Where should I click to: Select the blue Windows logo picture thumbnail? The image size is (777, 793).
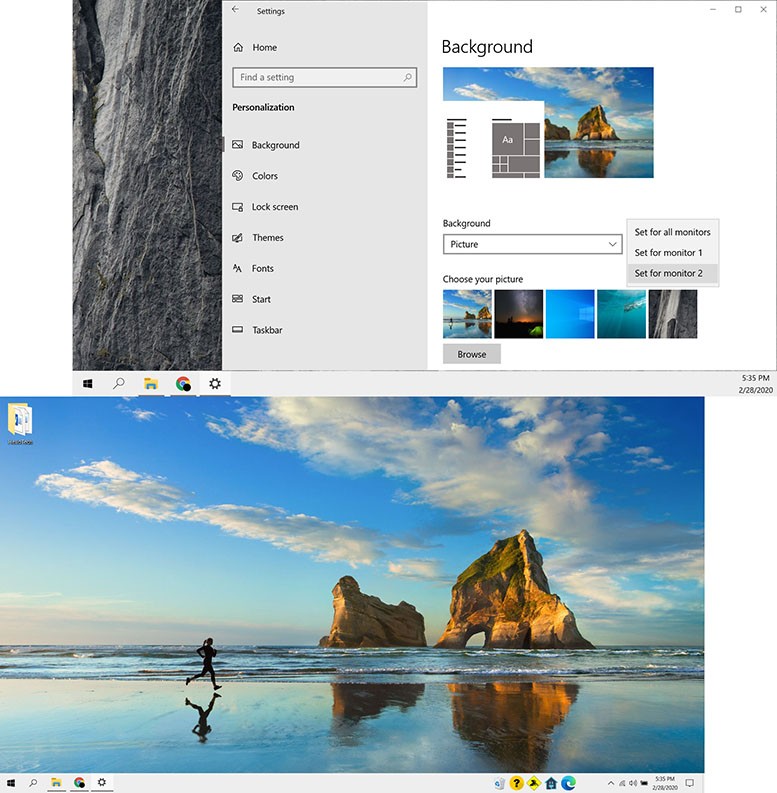pyautogui.click(x=570, y=314)
